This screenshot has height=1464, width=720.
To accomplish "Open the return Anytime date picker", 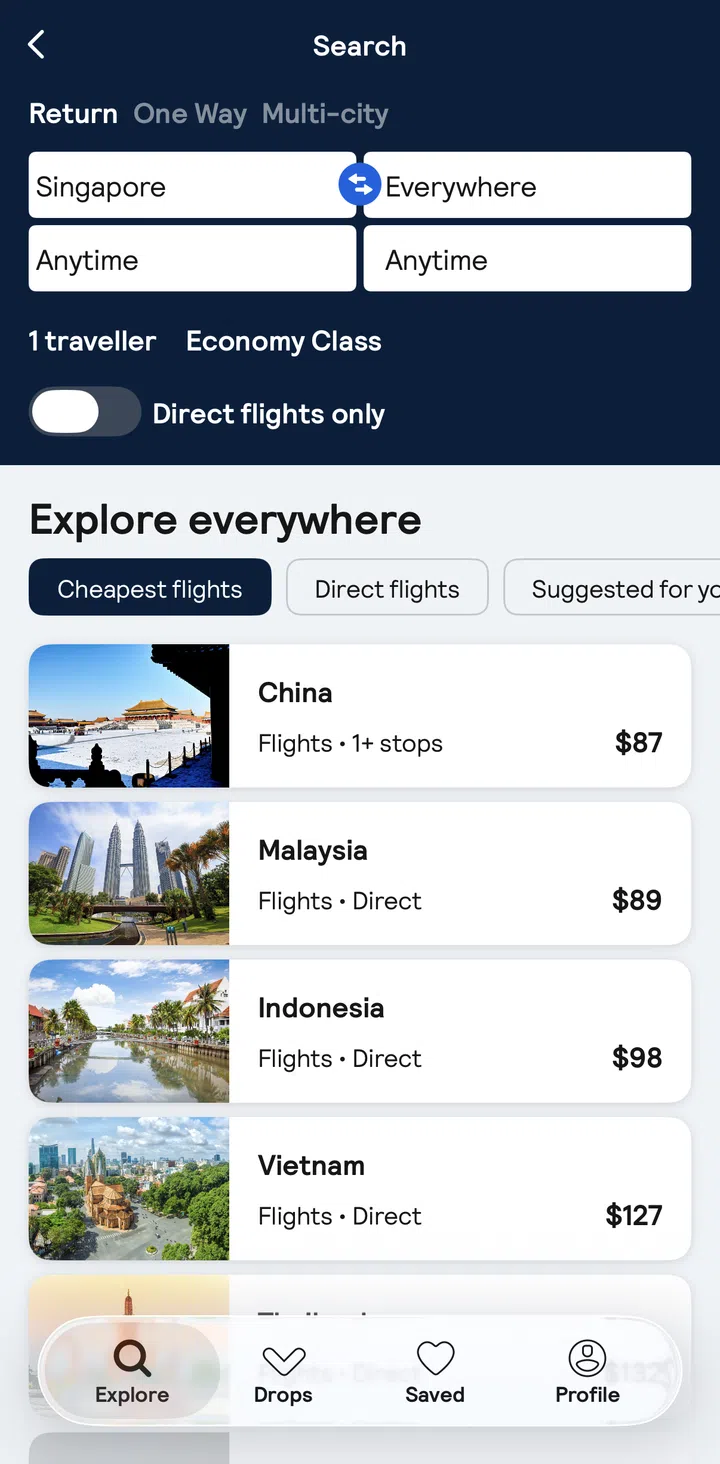I will pos(527,259).
